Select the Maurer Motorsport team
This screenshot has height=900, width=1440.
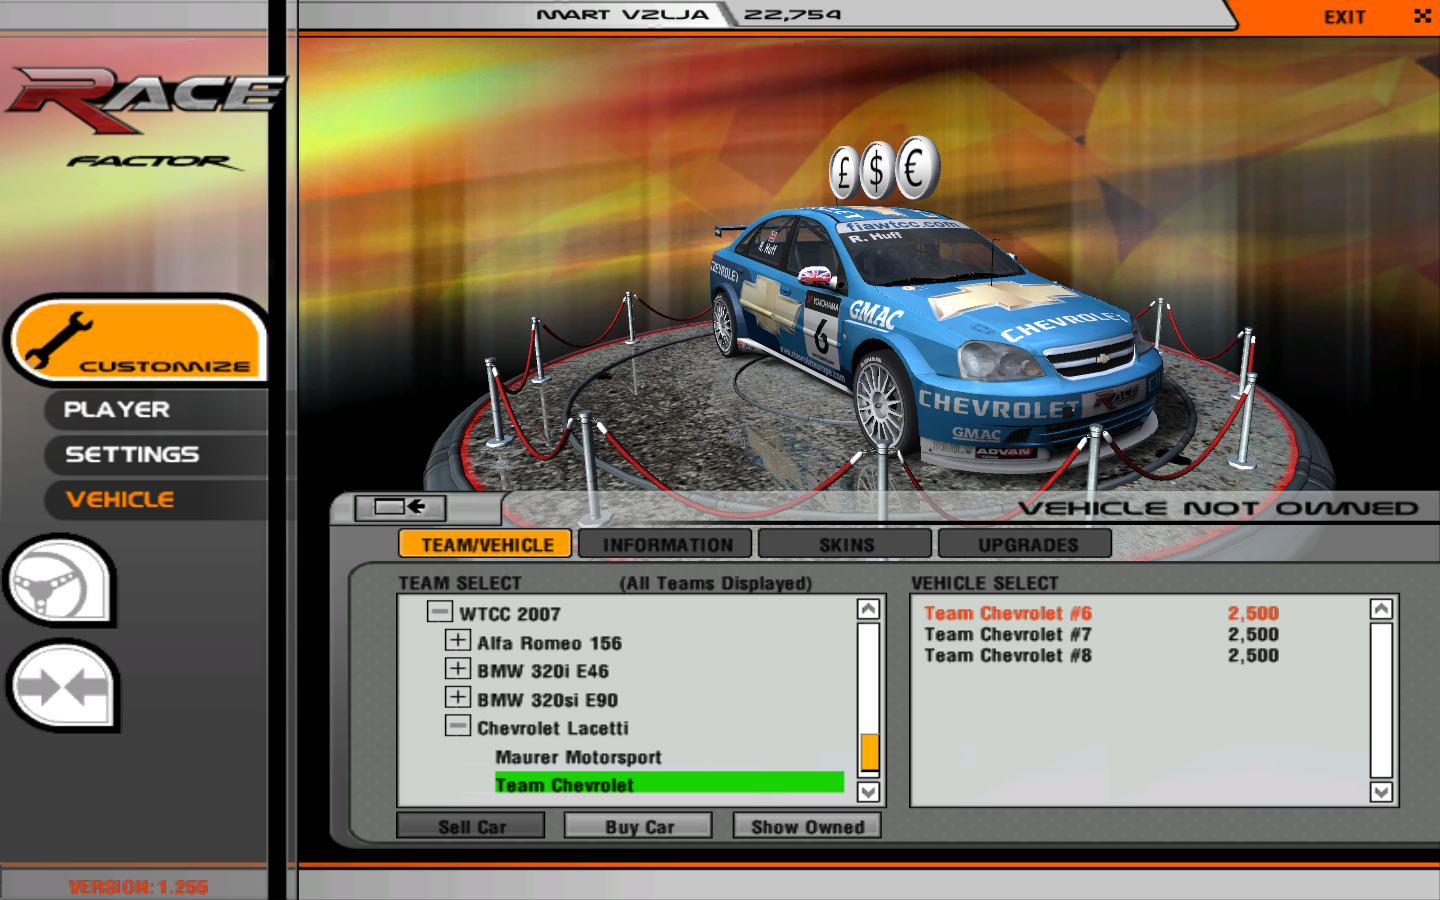click(x=578, y=757)
